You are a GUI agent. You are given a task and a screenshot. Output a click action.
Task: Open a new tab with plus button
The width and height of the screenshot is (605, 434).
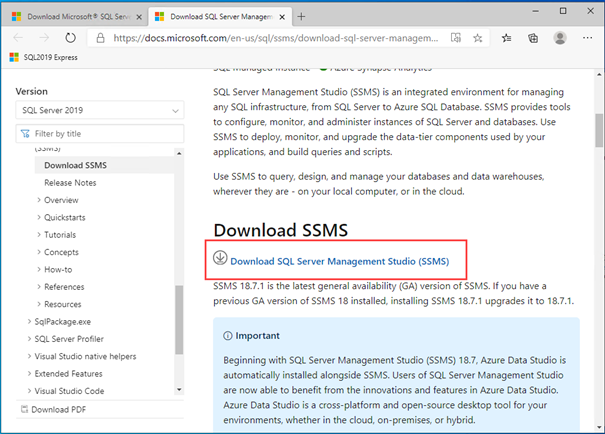coord(301,17)
